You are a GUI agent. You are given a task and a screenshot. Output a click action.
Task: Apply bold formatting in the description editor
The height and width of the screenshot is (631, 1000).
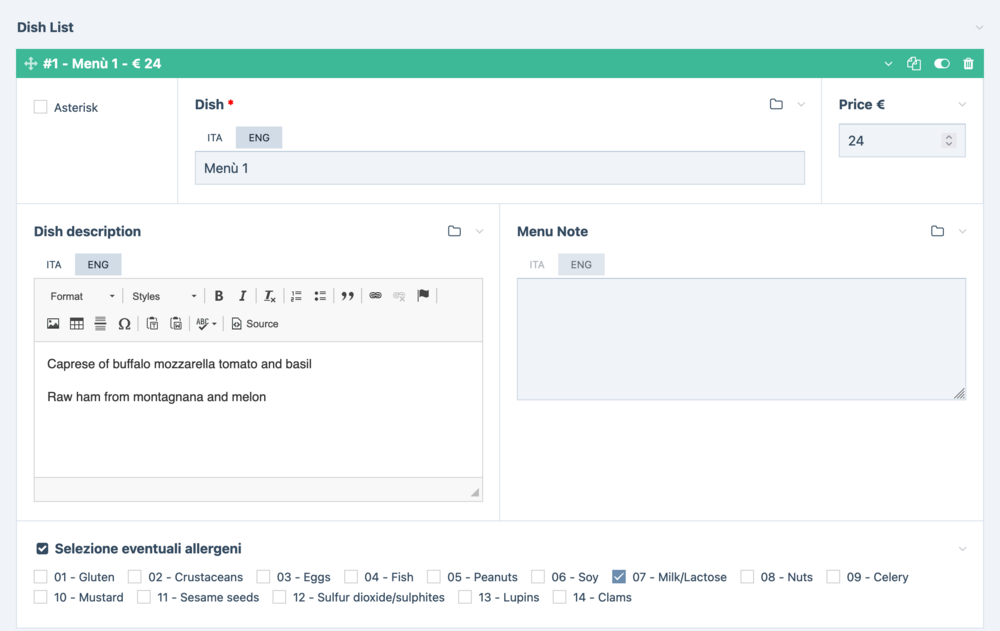pyautogui.click(x=219, y=296)
